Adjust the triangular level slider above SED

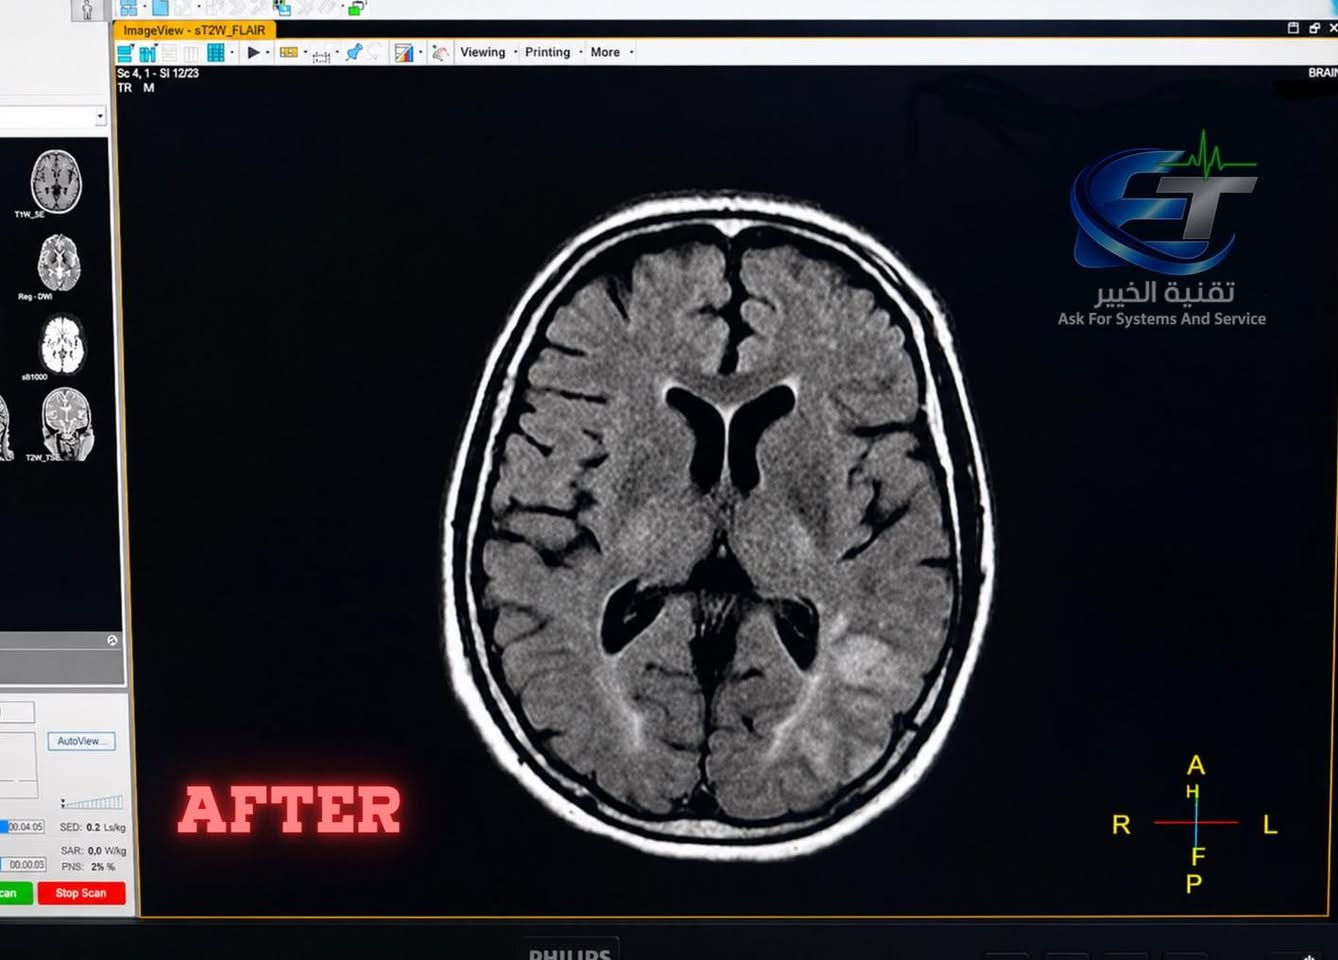pos(93,802)
